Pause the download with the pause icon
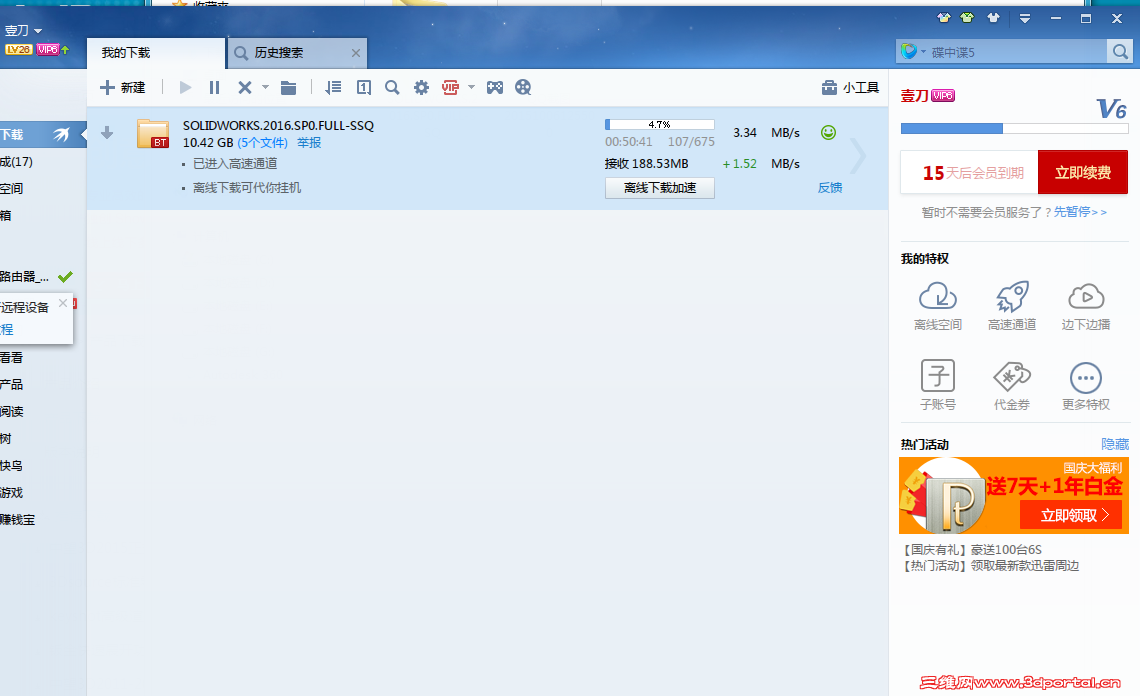The image size is (1140, 696). [x=214, y=88]
